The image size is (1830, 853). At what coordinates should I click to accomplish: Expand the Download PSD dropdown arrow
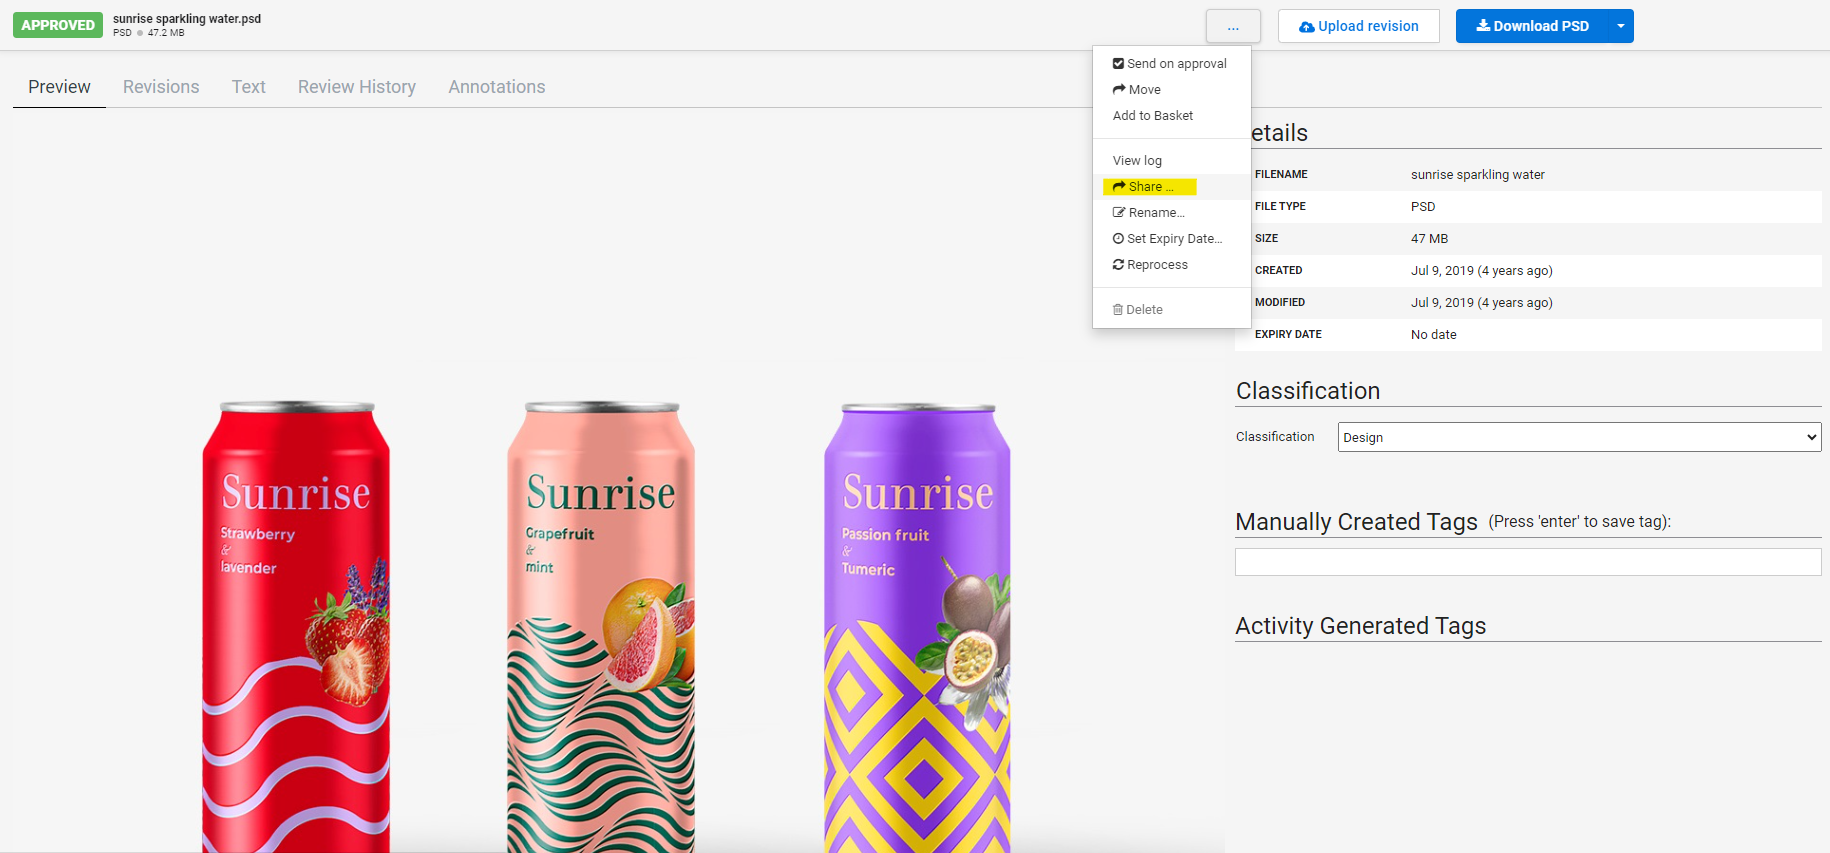tap(1621, 26)
